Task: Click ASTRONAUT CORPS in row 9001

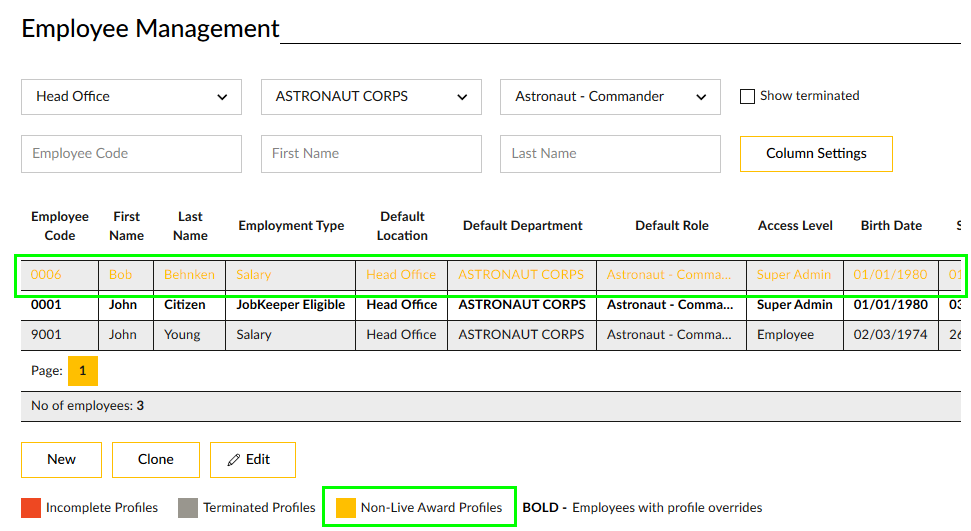Action: click(x=521, y=335)
